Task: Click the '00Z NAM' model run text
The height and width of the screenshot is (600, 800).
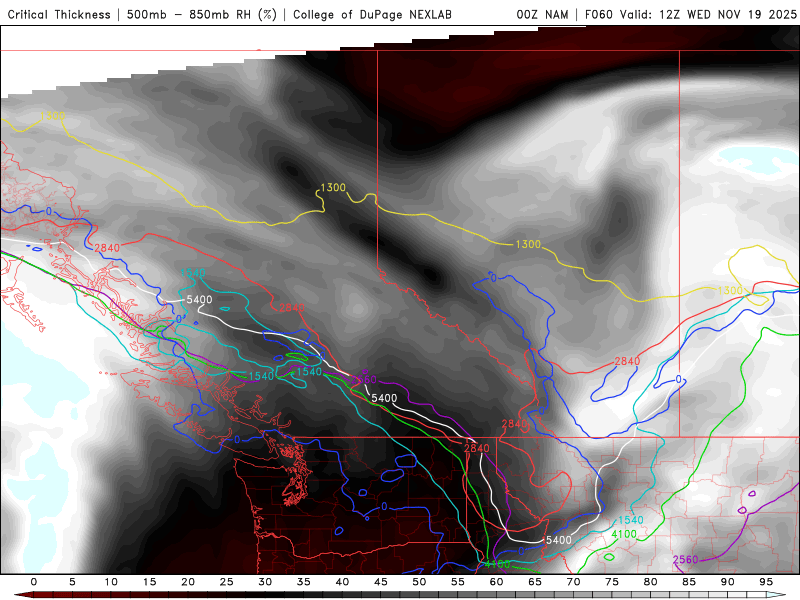Action: (x=542, y=14)
